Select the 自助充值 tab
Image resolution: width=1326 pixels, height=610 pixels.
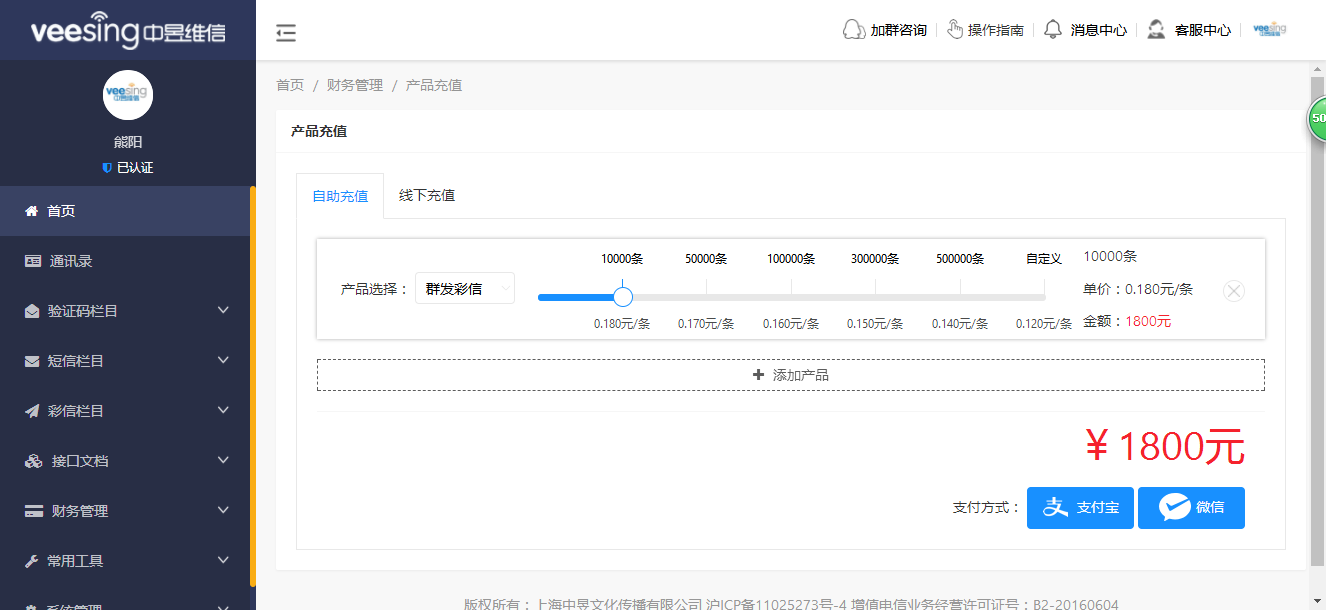coord(340,195)
